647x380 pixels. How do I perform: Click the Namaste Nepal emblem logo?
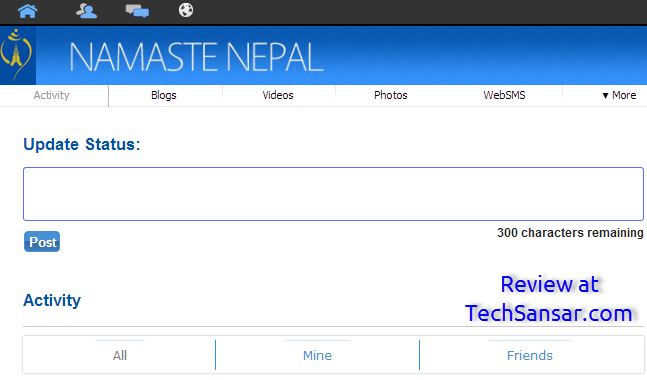(17, 55)
